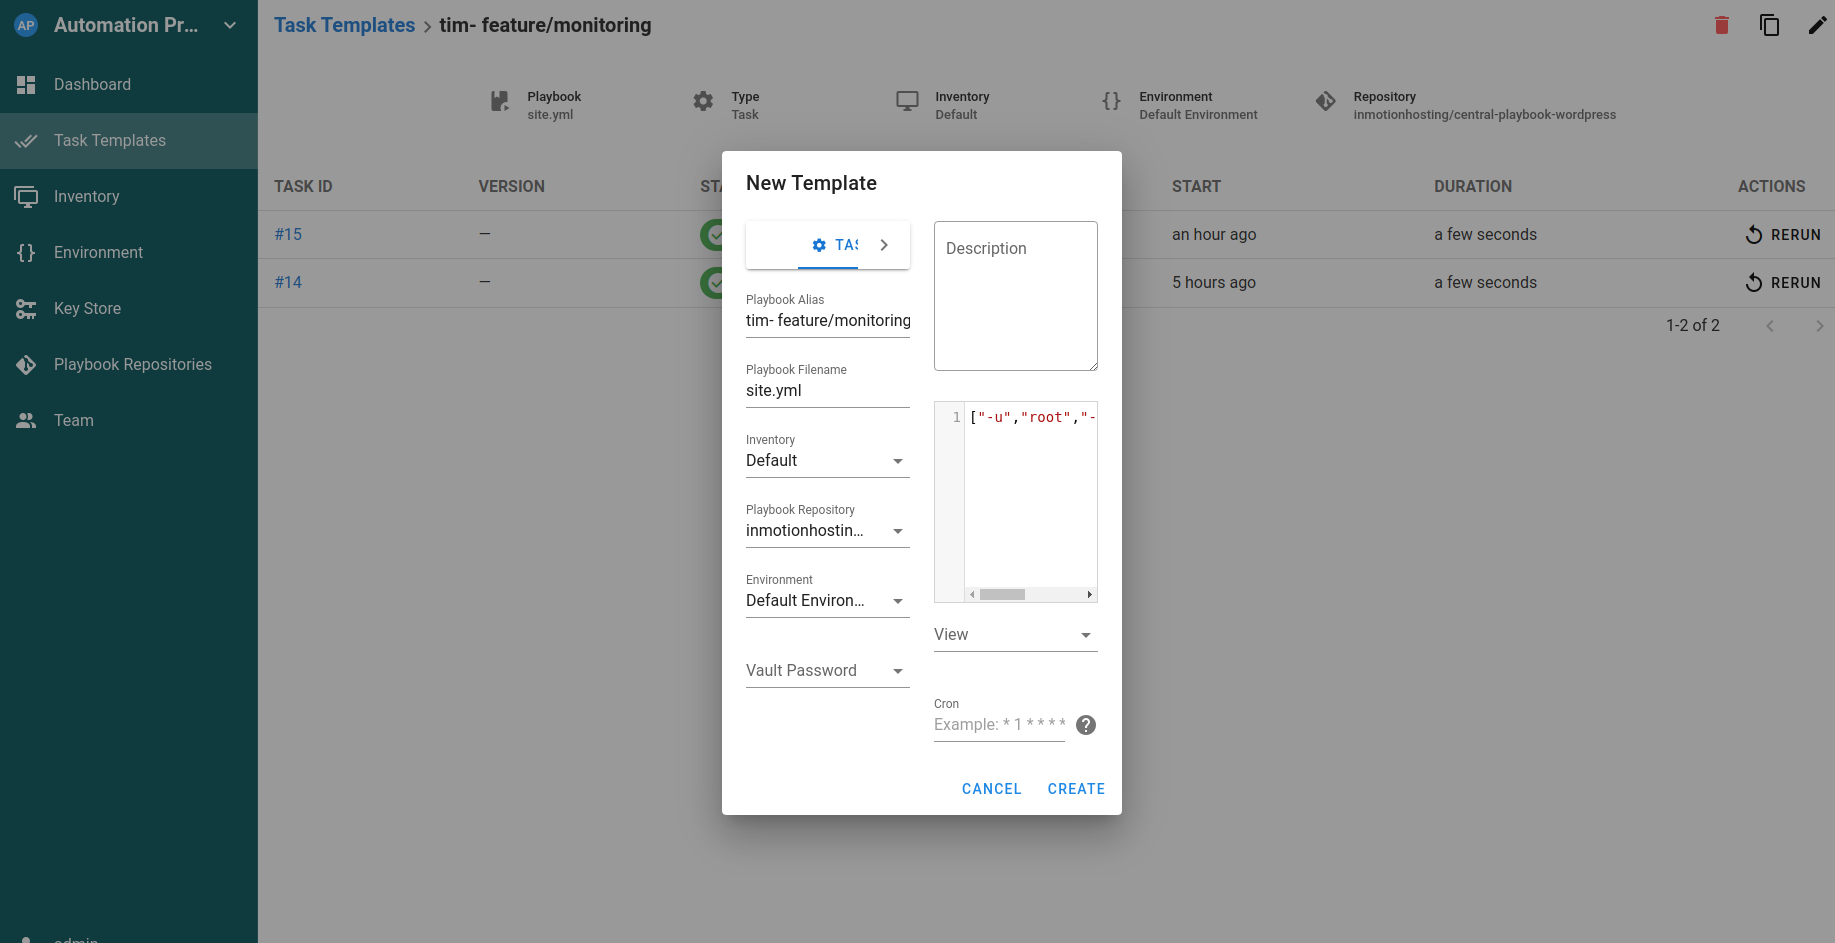Click the Type gear icon in the header
The height and width of the screenshot is (943, 1835).
pyautogui.click(x=703, y=101)
